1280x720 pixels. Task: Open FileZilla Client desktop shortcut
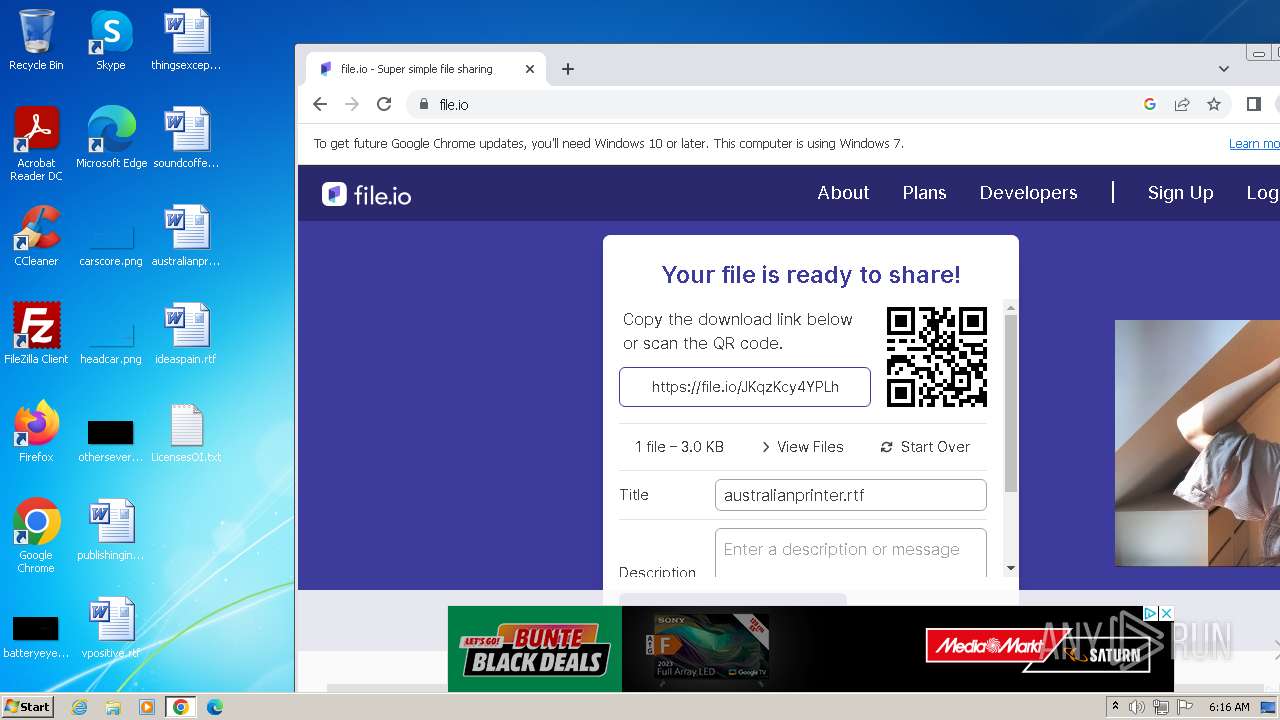(x=36, y=334)
